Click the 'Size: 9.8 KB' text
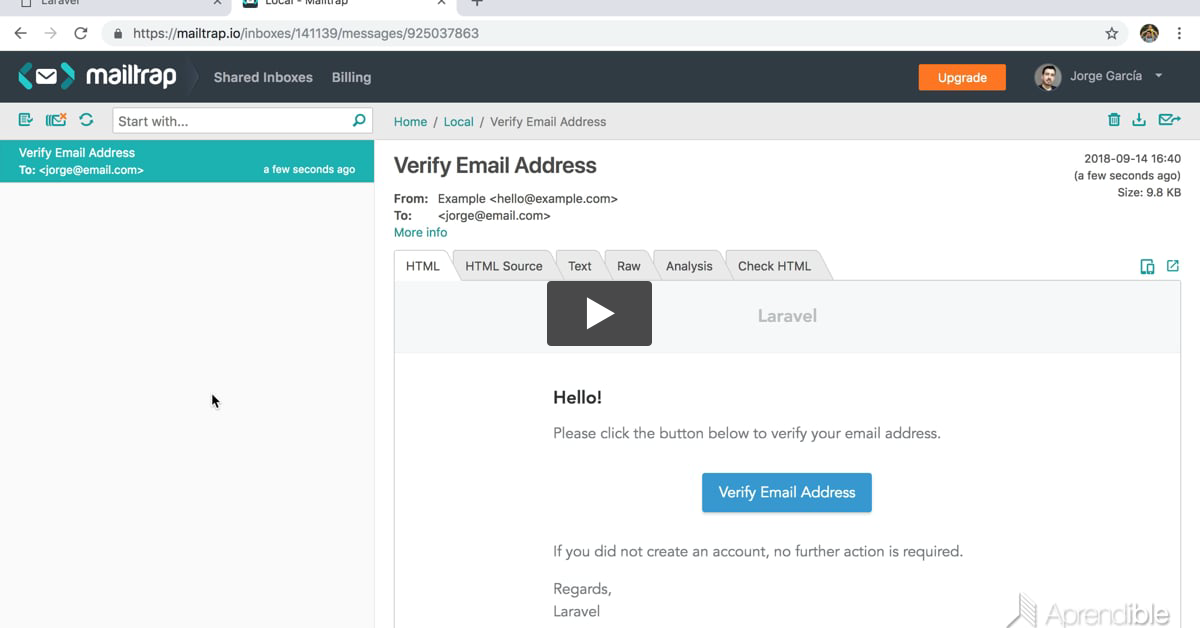This screenshot has width=1200, height=628. pos(1149,192)
